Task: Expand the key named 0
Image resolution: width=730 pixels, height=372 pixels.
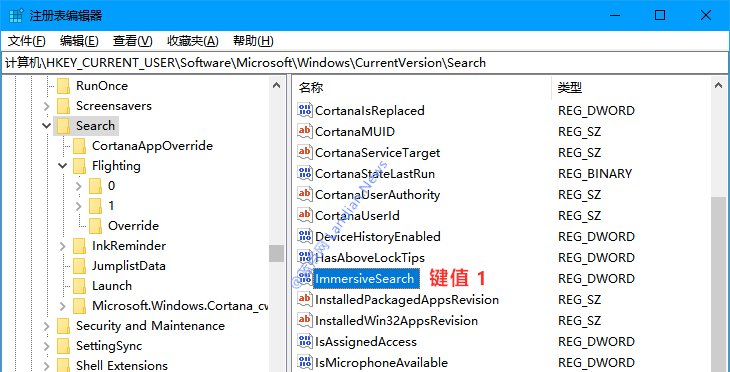Action: (x=78, y=187)
